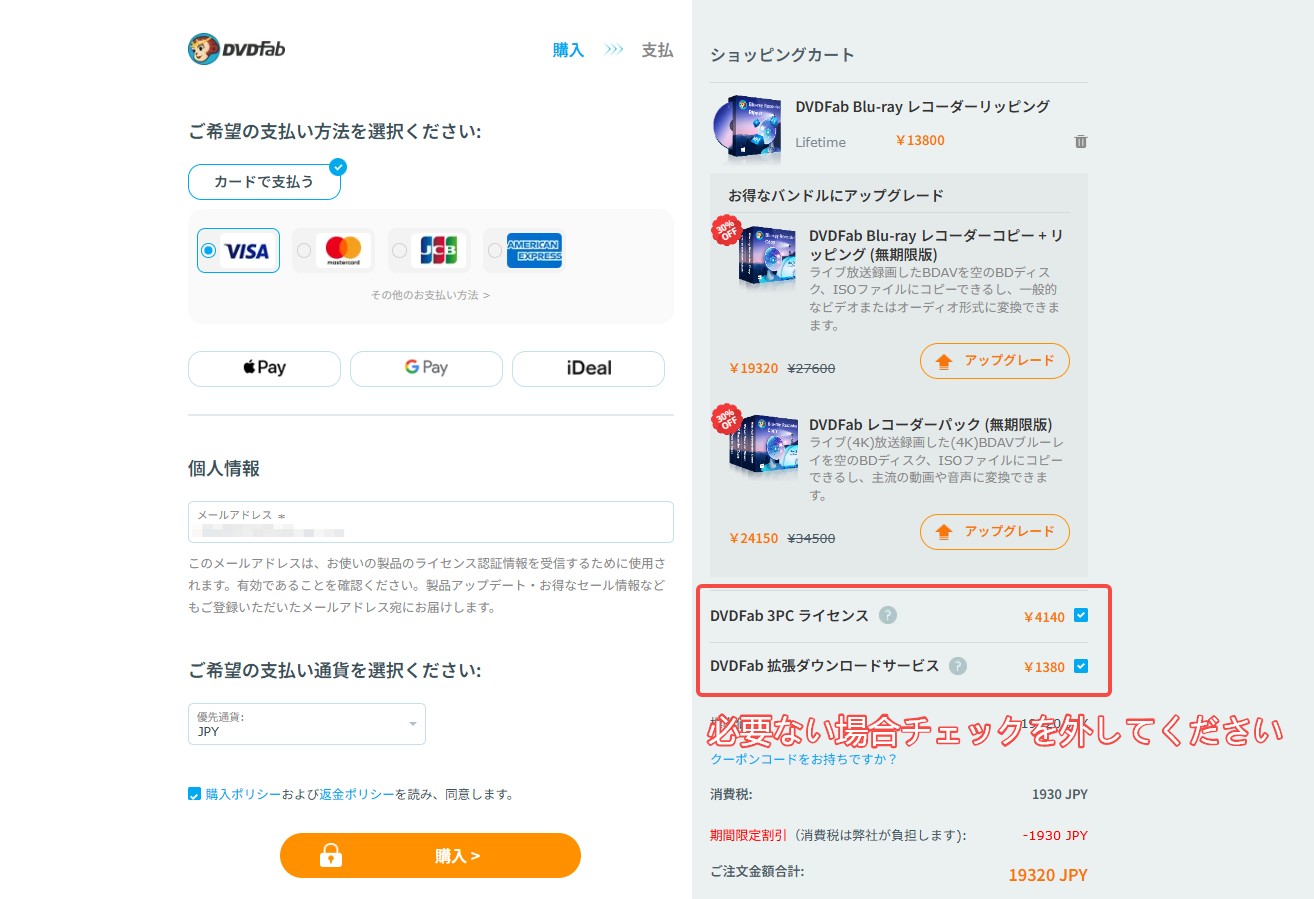Click the American Express logo

[x=534, y=251]
